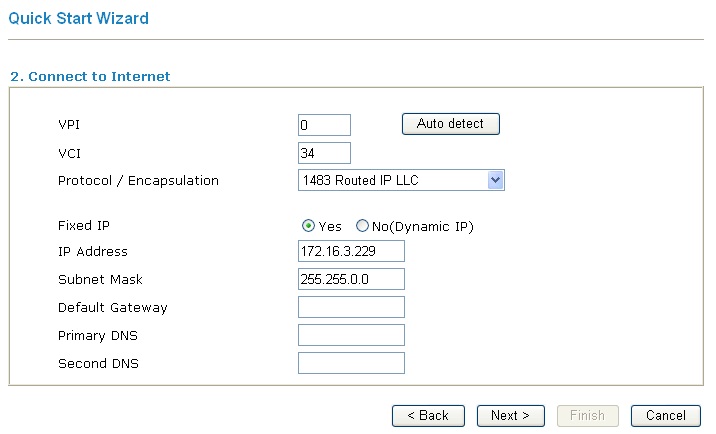Choose the No(Dynamic IP) radio option

[362, 226]
